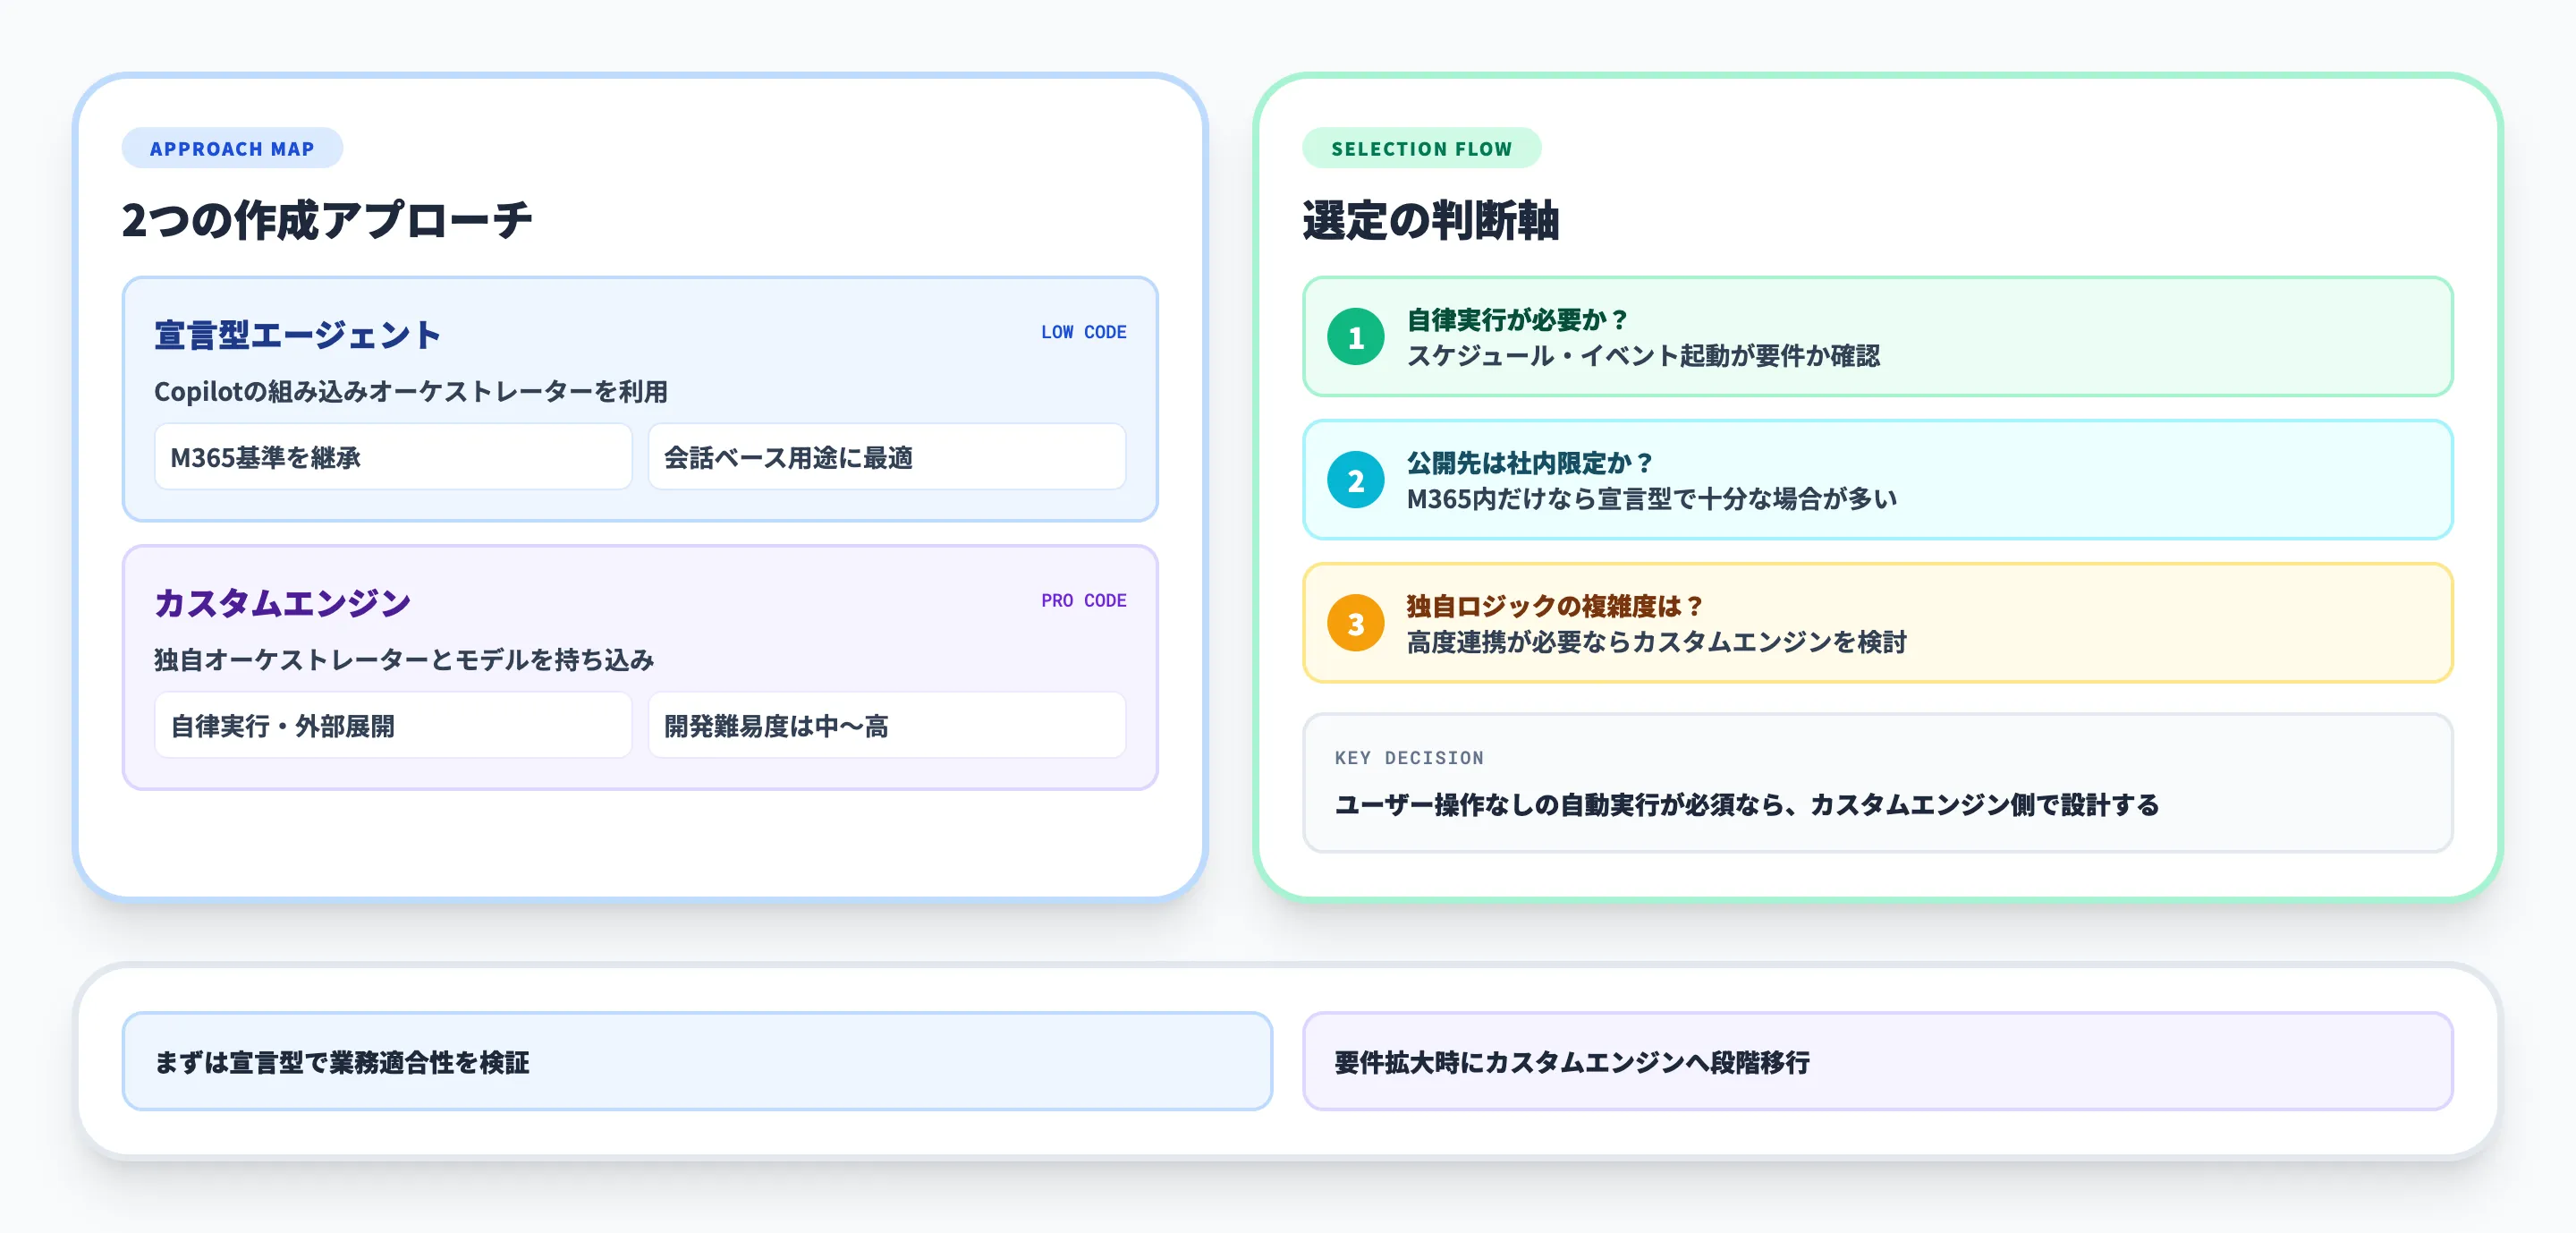Click the 会話ベース用途に最適 chip

pos(887,456)
